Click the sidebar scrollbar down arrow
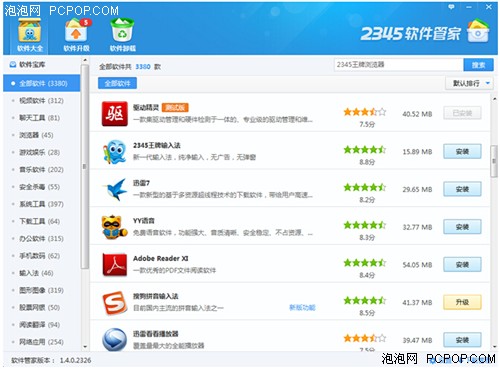Image resolution: width=500 pixels, height=369 pixels. (85, 347)
